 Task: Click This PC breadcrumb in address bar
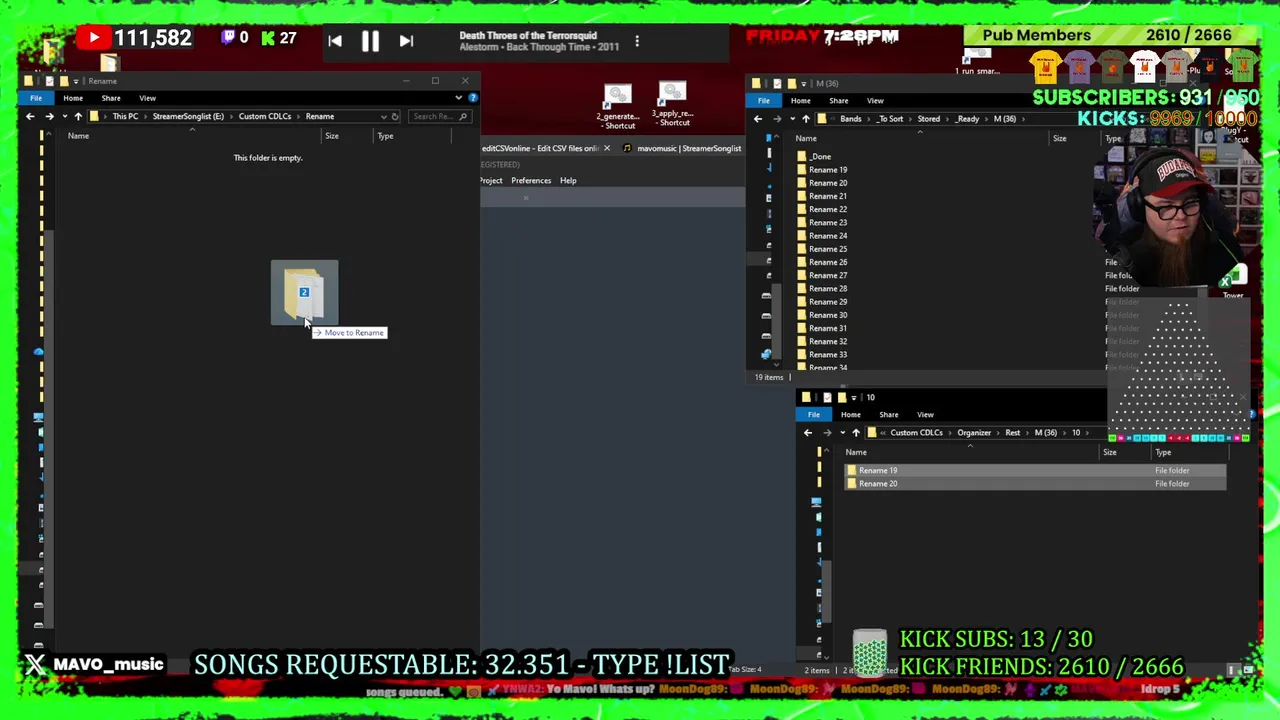(125, 116)
